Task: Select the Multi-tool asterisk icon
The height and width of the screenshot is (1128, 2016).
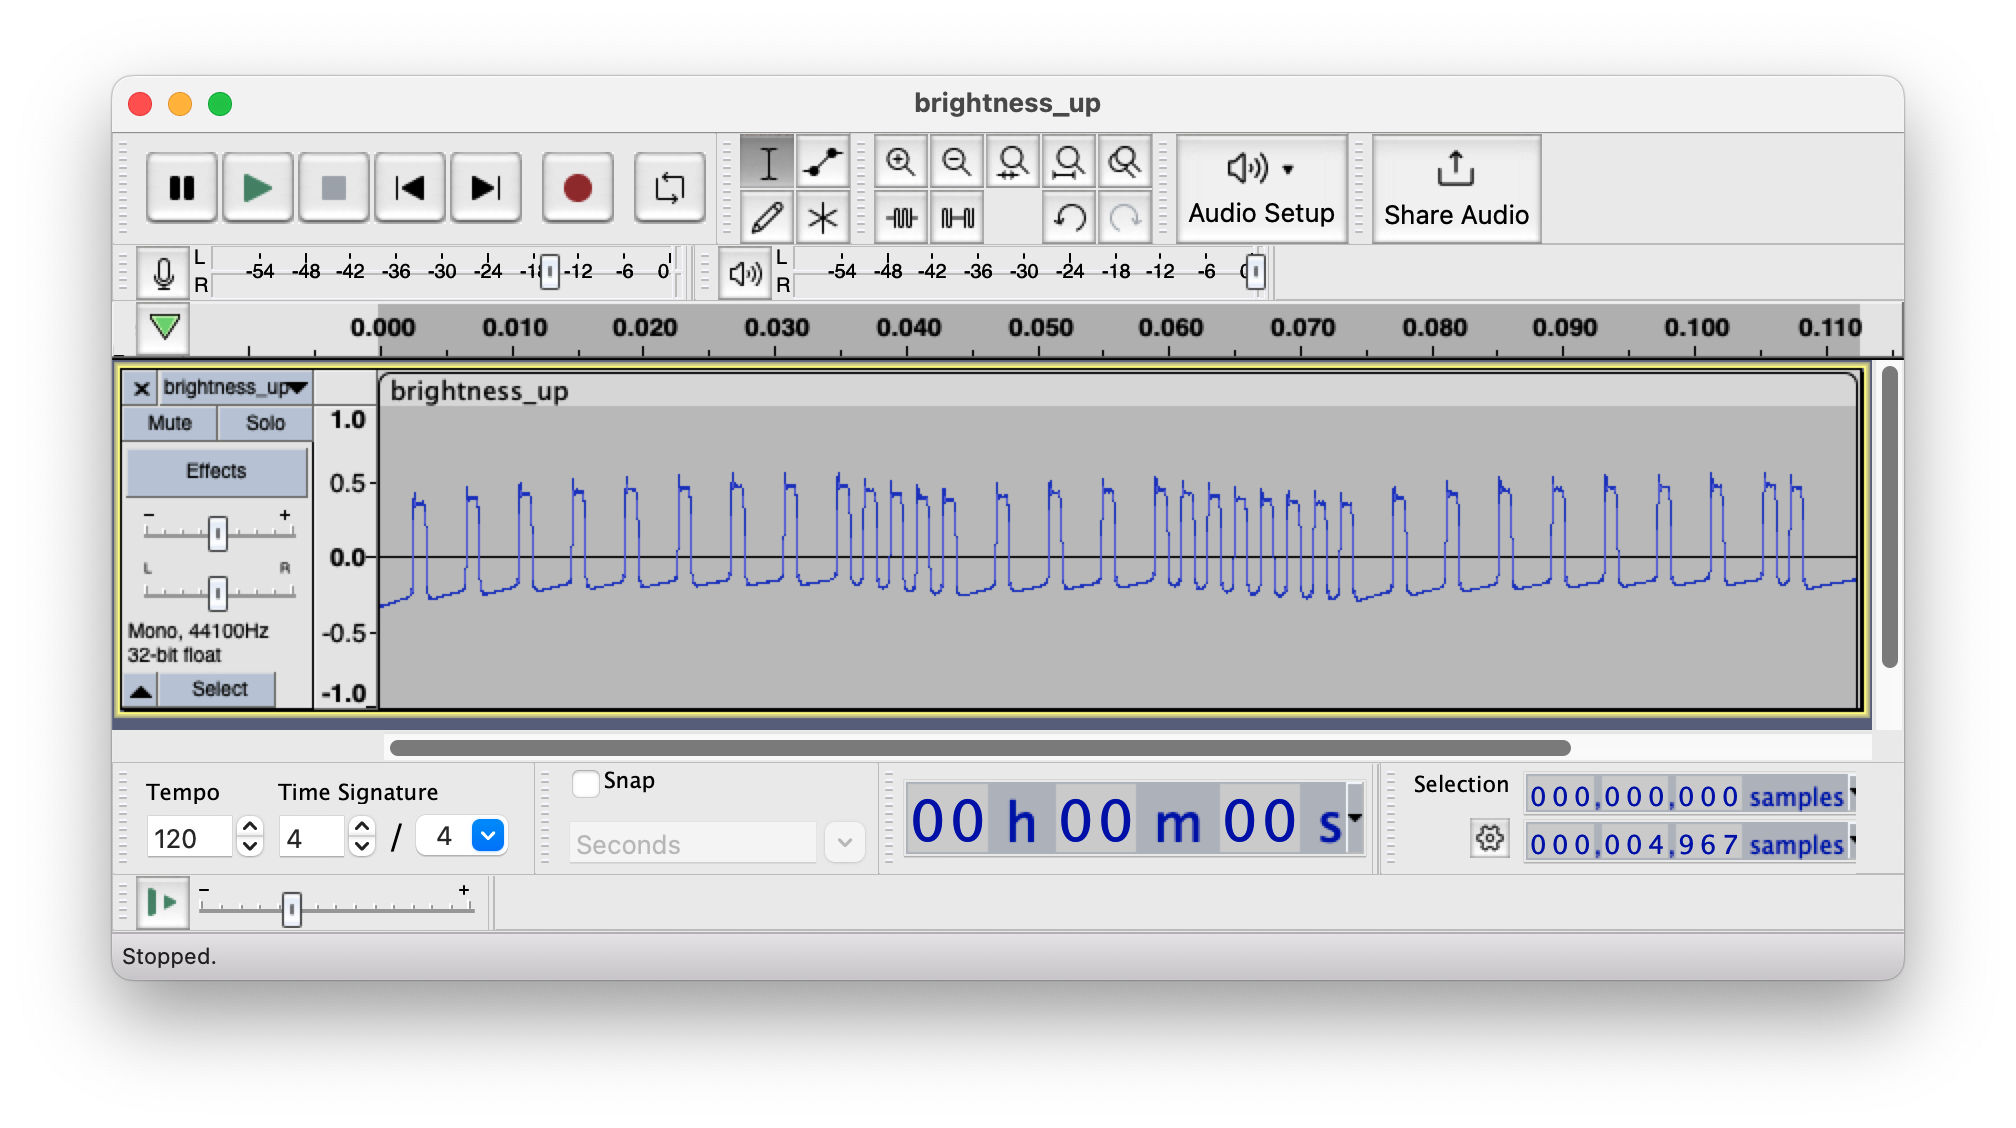Action: tap(822, 217)
